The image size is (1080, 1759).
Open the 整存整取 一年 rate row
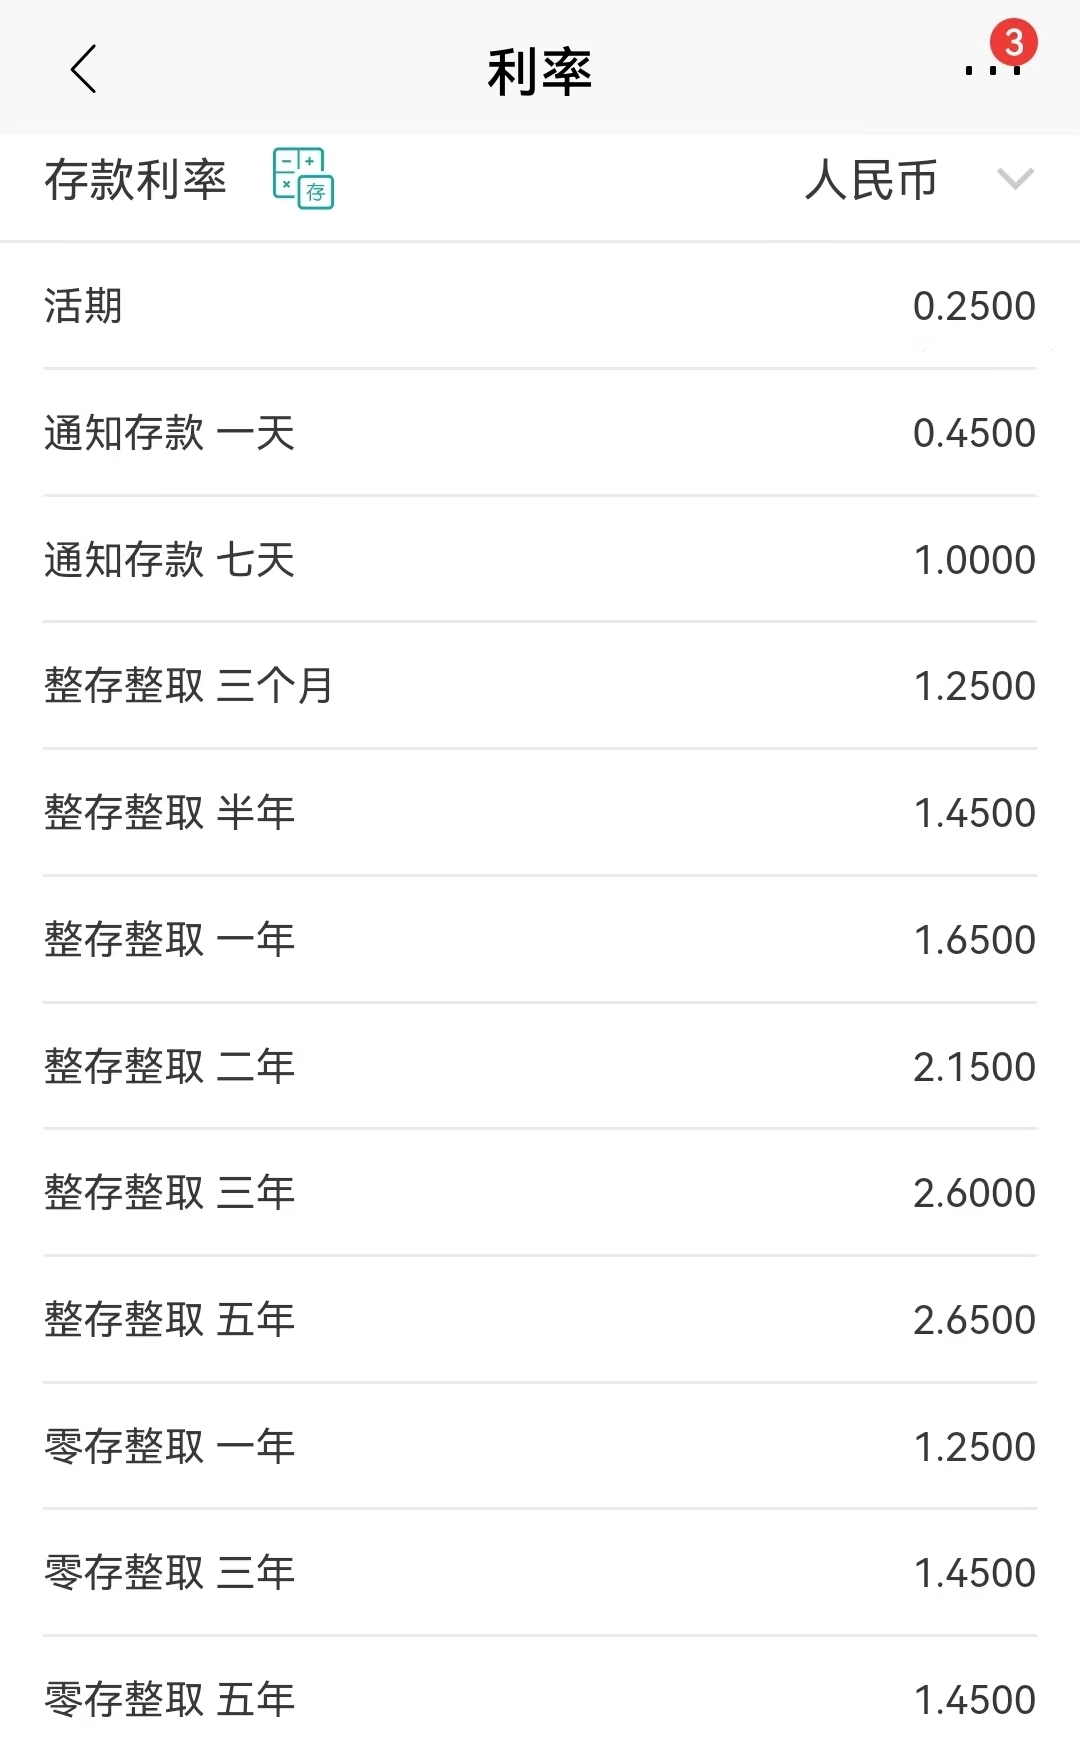(x=540, y=940)
